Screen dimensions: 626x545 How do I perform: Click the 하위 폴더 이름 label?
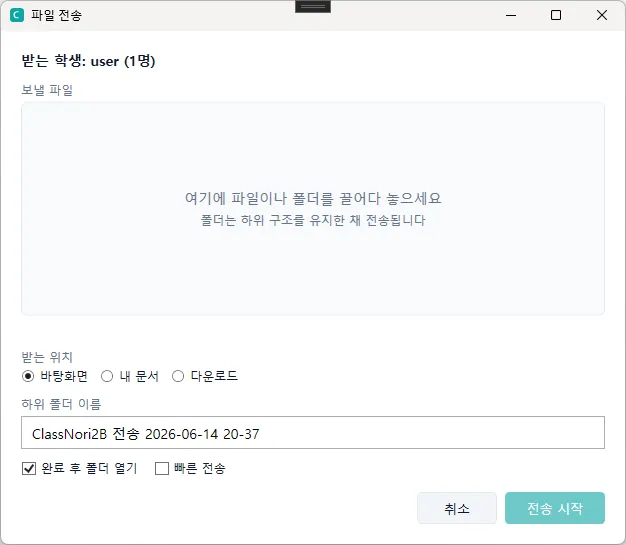pos(61,404)
